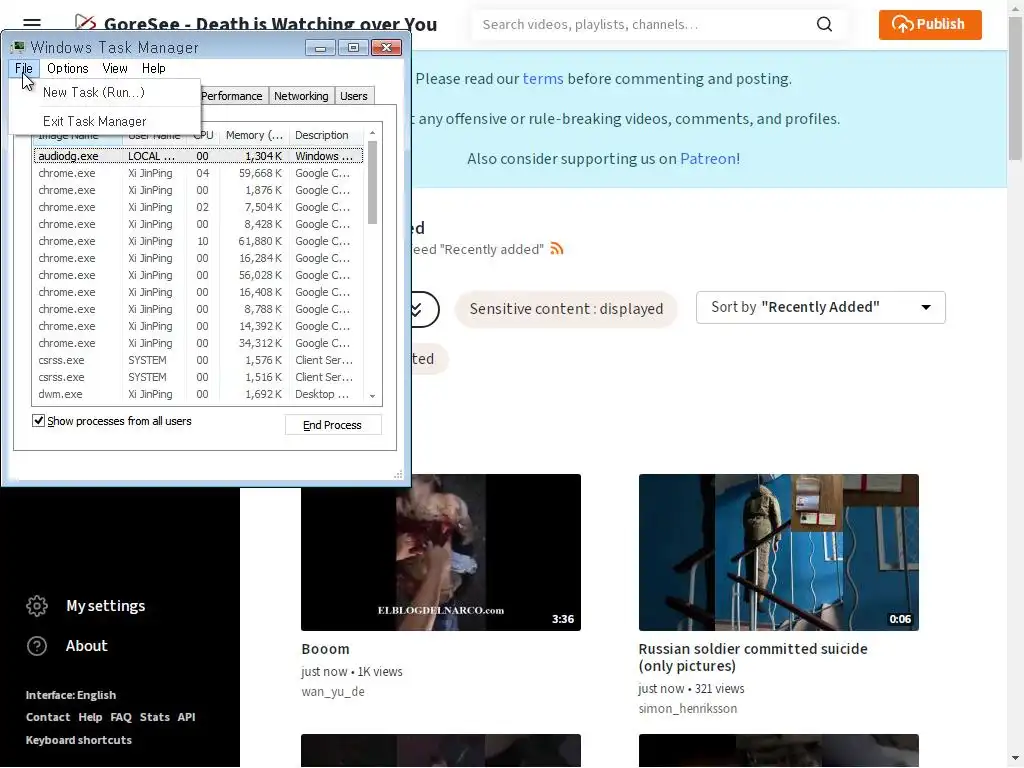Open My settings in sidebar
Image resolution: width=1024 pixels, height=768 pixels.
pyautogui.click(x=106, y=606)
